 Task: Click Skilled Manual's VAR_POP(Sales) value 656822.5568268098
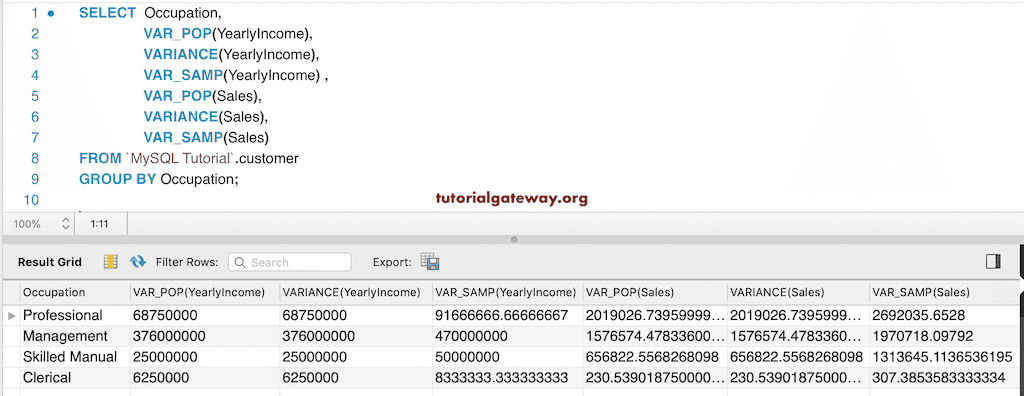(x=655, y=357)
